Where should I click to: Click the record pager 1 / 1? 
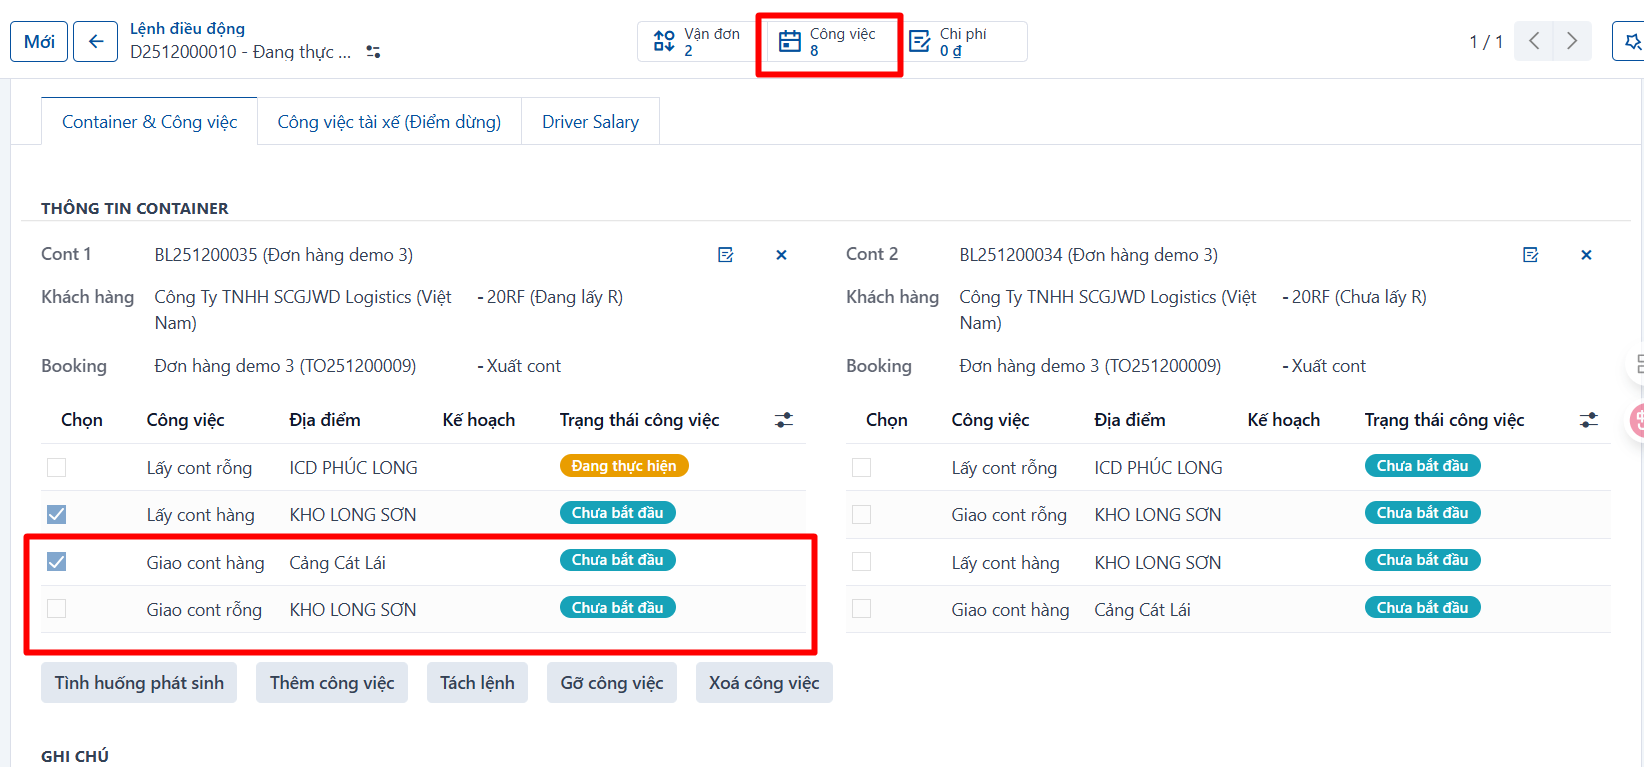coord(1486,42)
